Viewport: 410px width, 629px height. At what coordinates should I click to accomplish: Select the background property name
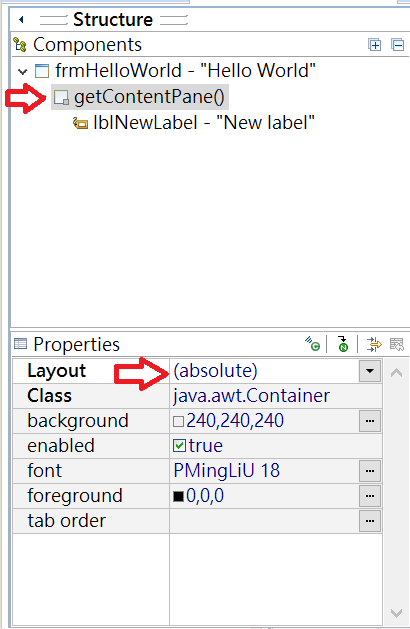pyautogui.click(x=78, y=421)
